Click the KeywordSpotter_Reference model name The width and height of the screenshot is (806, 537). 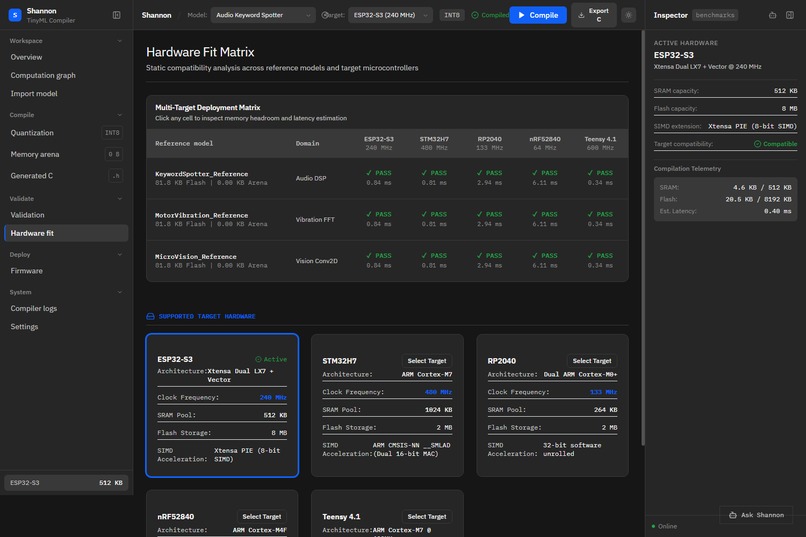click(x=202, y=174)
